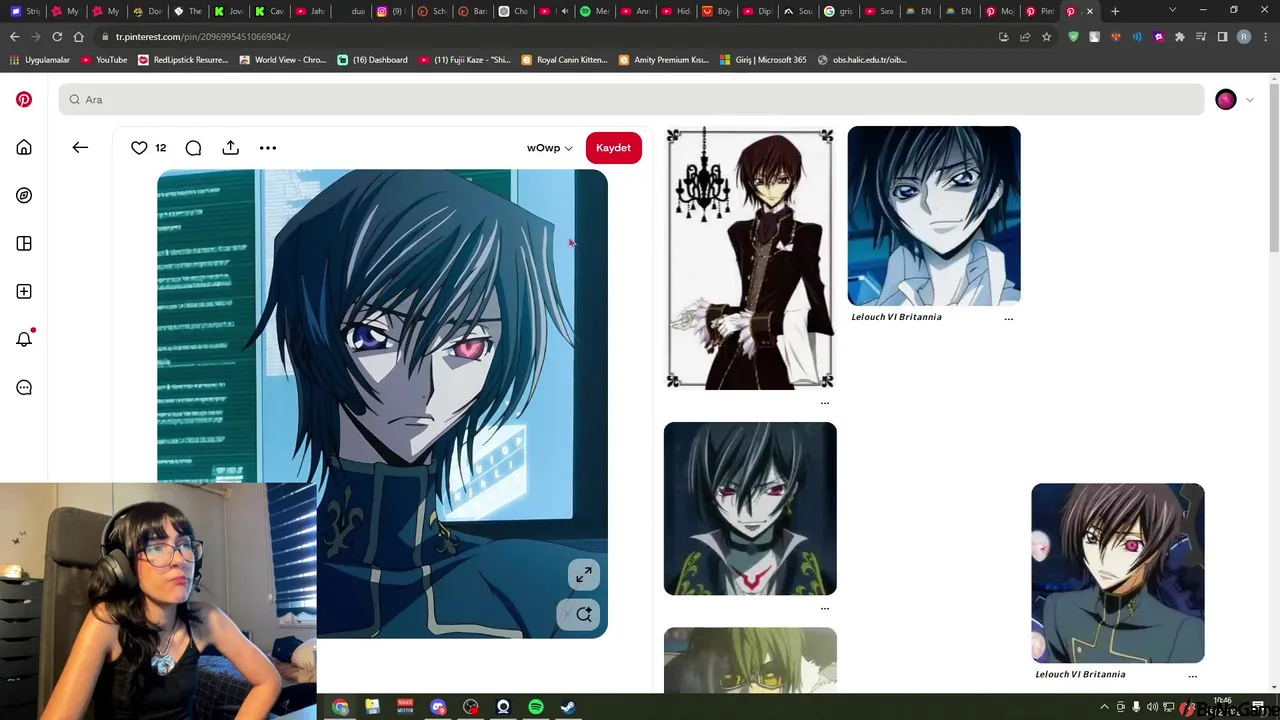1280x720 pixels.
Task: Open the obs.halic.edu.tr bookmark
Action: point(862,60)
